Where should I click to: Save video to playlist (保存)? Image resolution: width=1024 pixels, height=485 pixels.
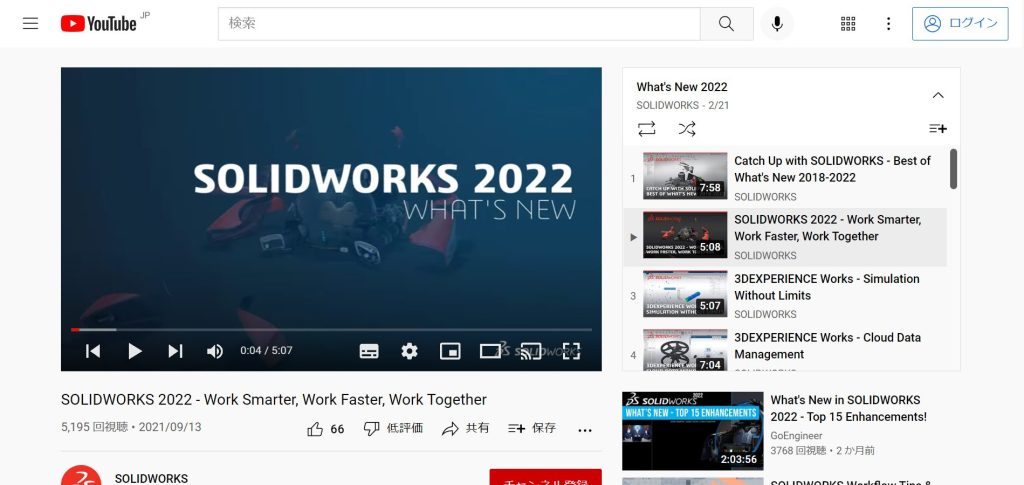click(x=532, y=428)
